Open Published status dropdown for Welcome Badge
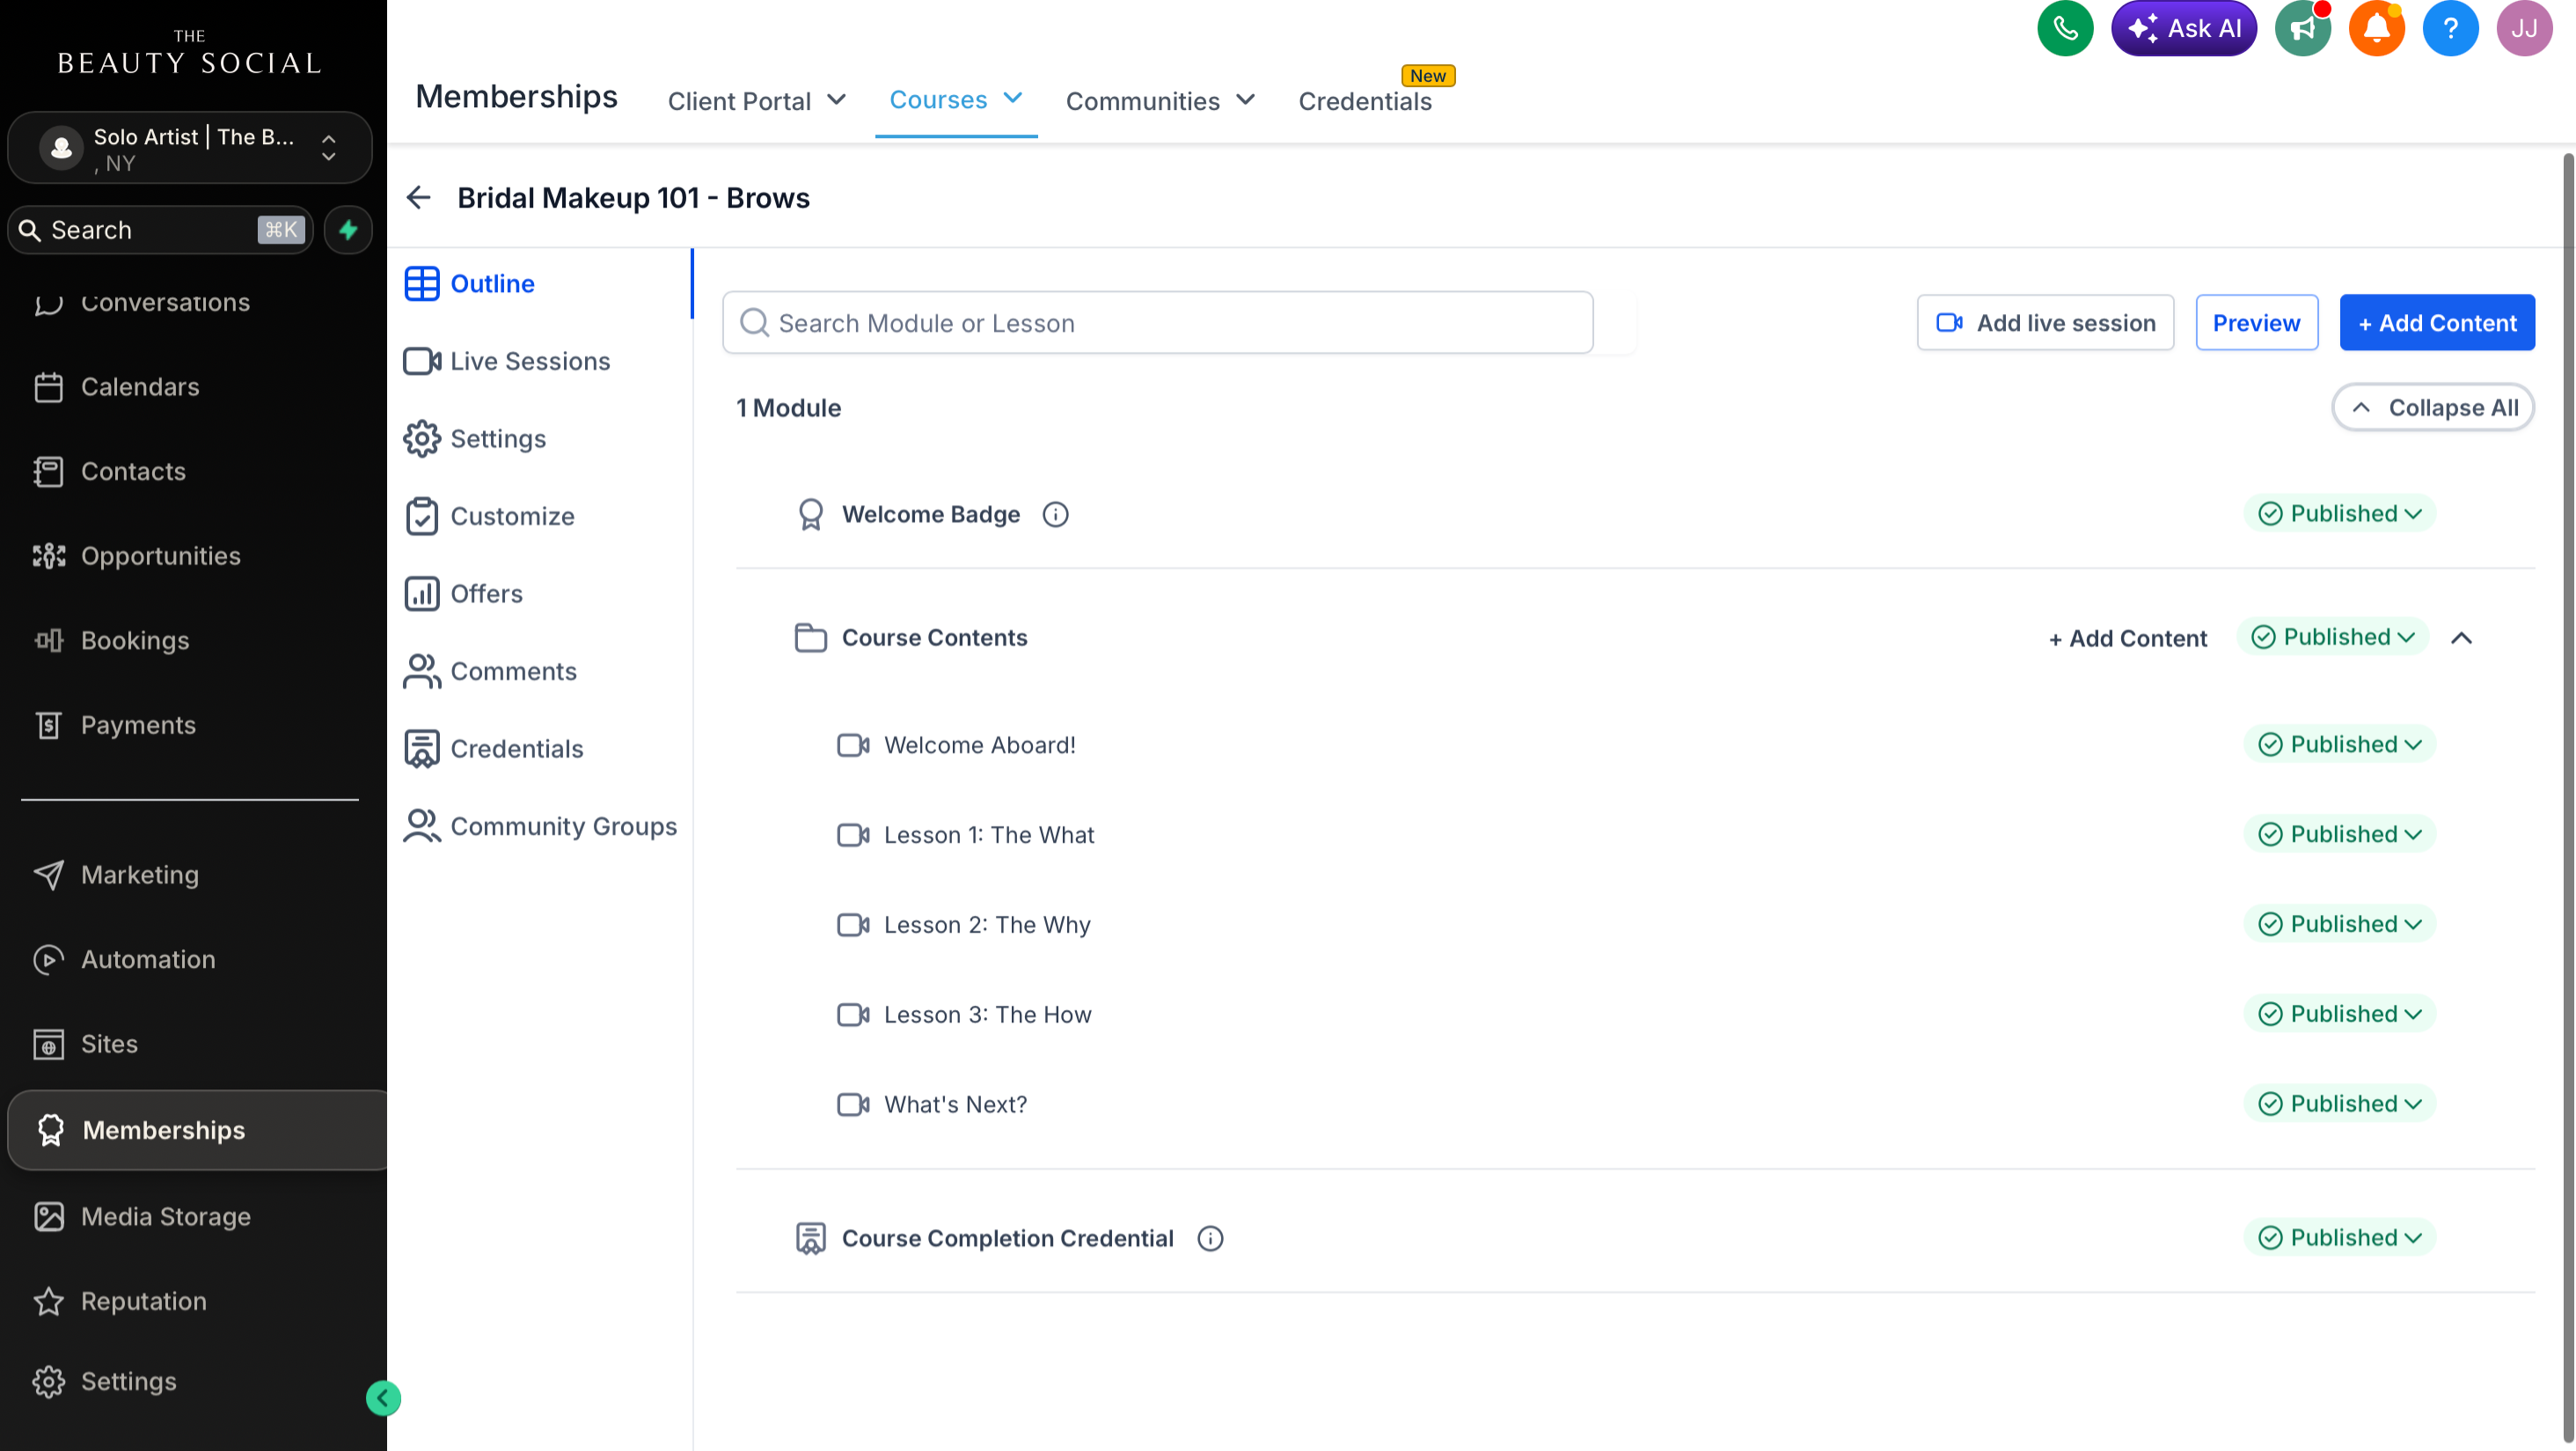 click(2339, 514)
